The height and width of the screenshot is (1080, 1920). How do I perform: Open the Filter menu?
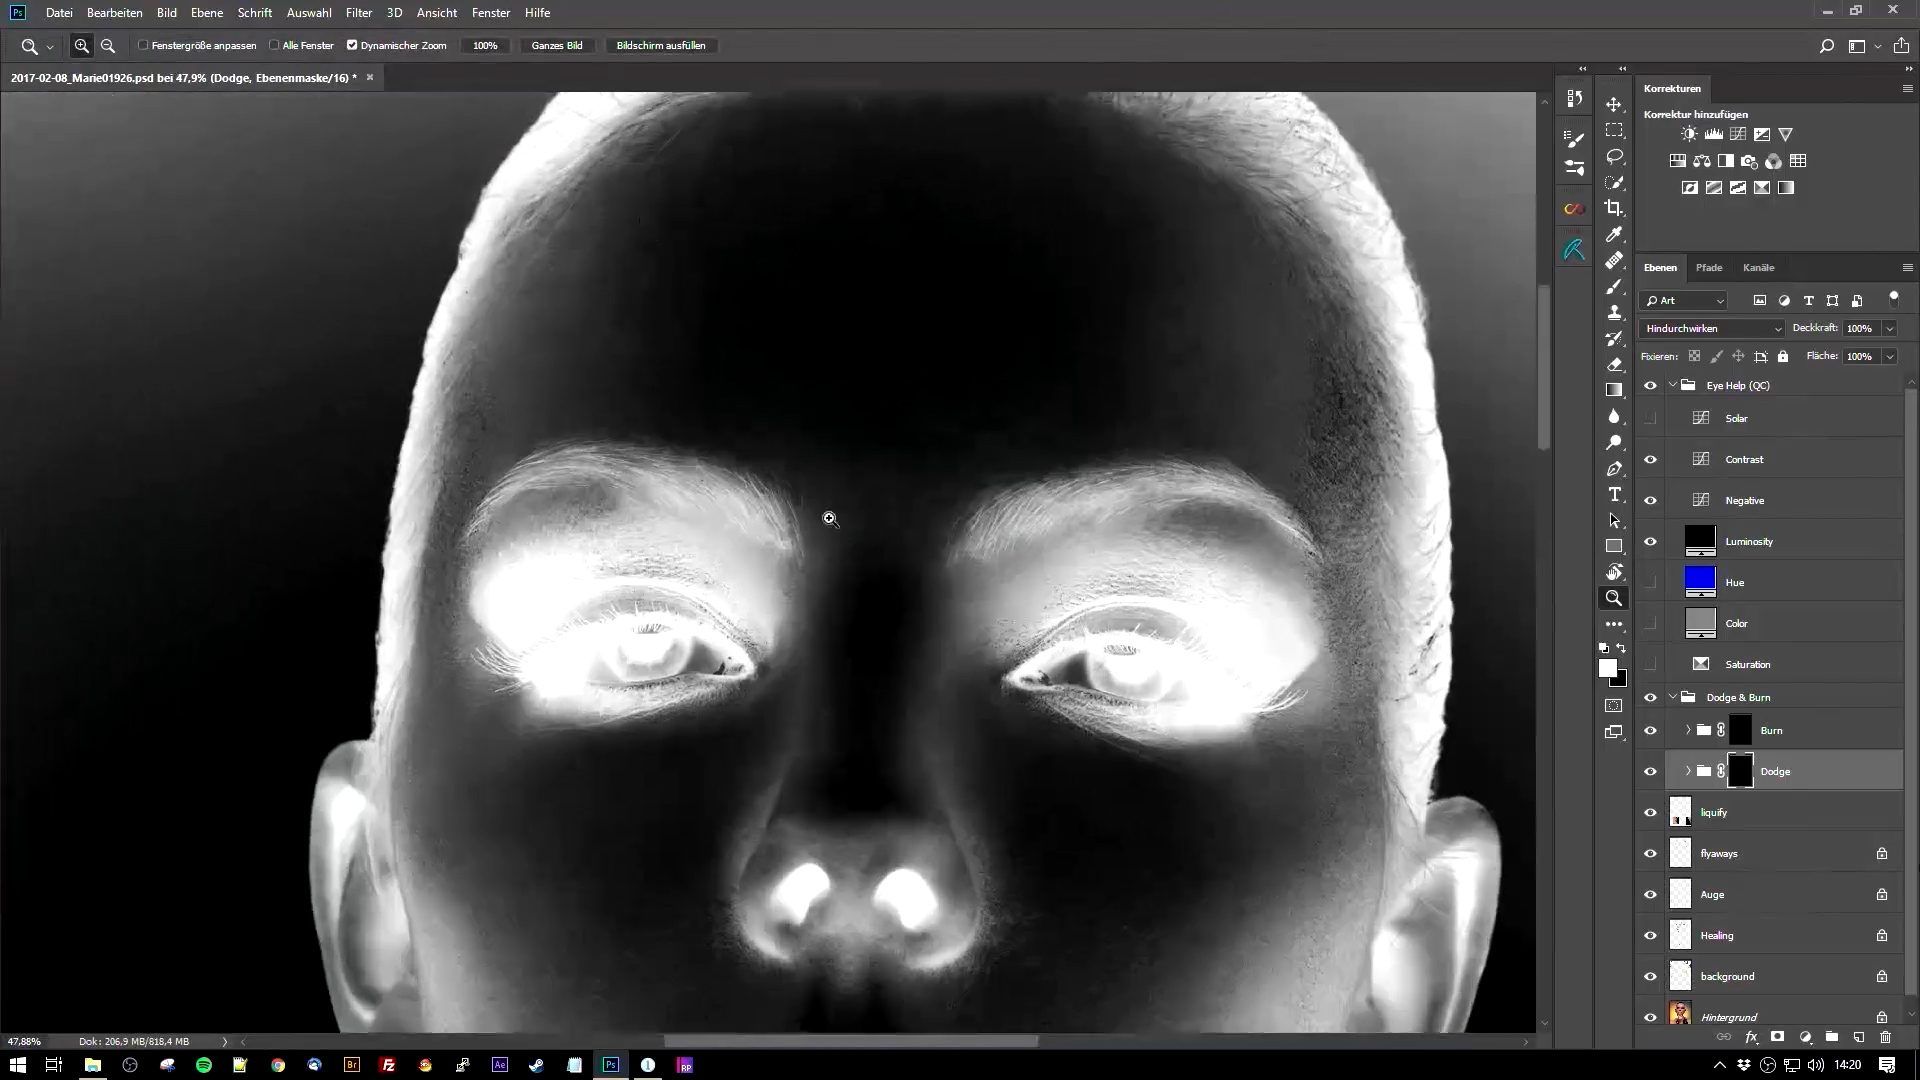[359, 13]
